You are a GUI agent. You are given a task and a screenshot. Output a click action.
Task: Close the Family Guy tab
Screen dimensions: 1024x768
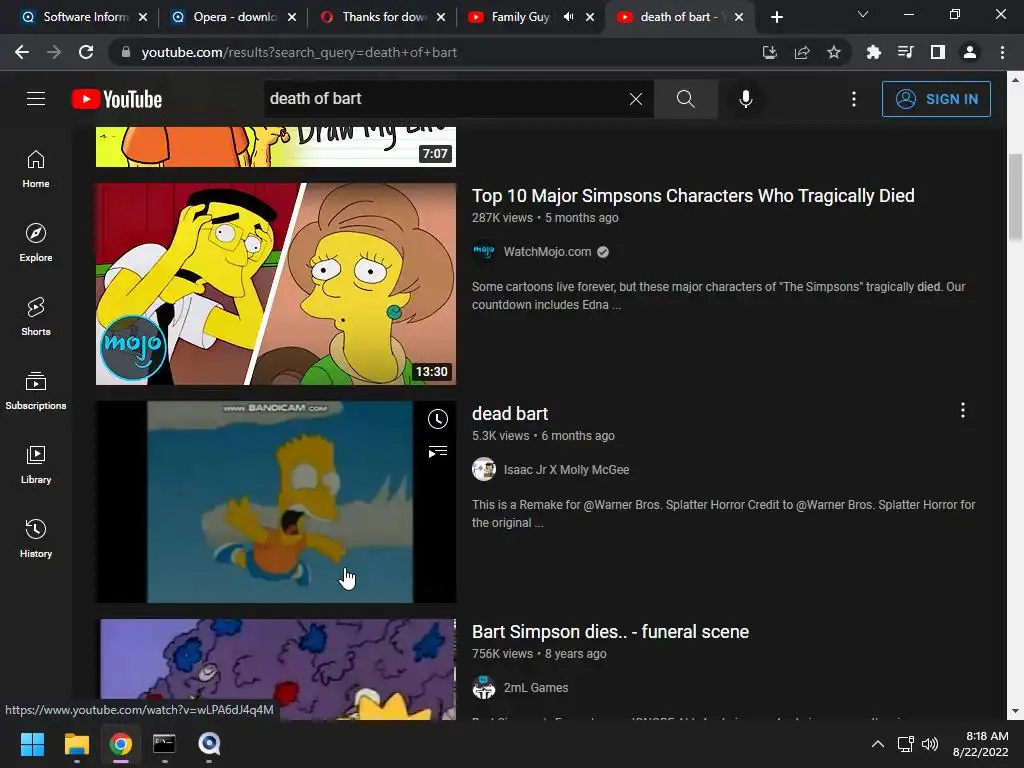(590, 17)
